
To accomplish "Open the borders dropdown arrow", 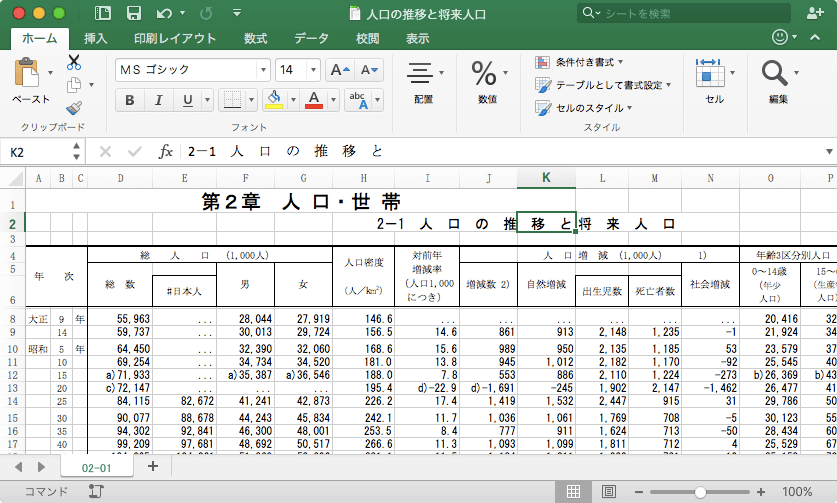I will (x=251, y=100).
